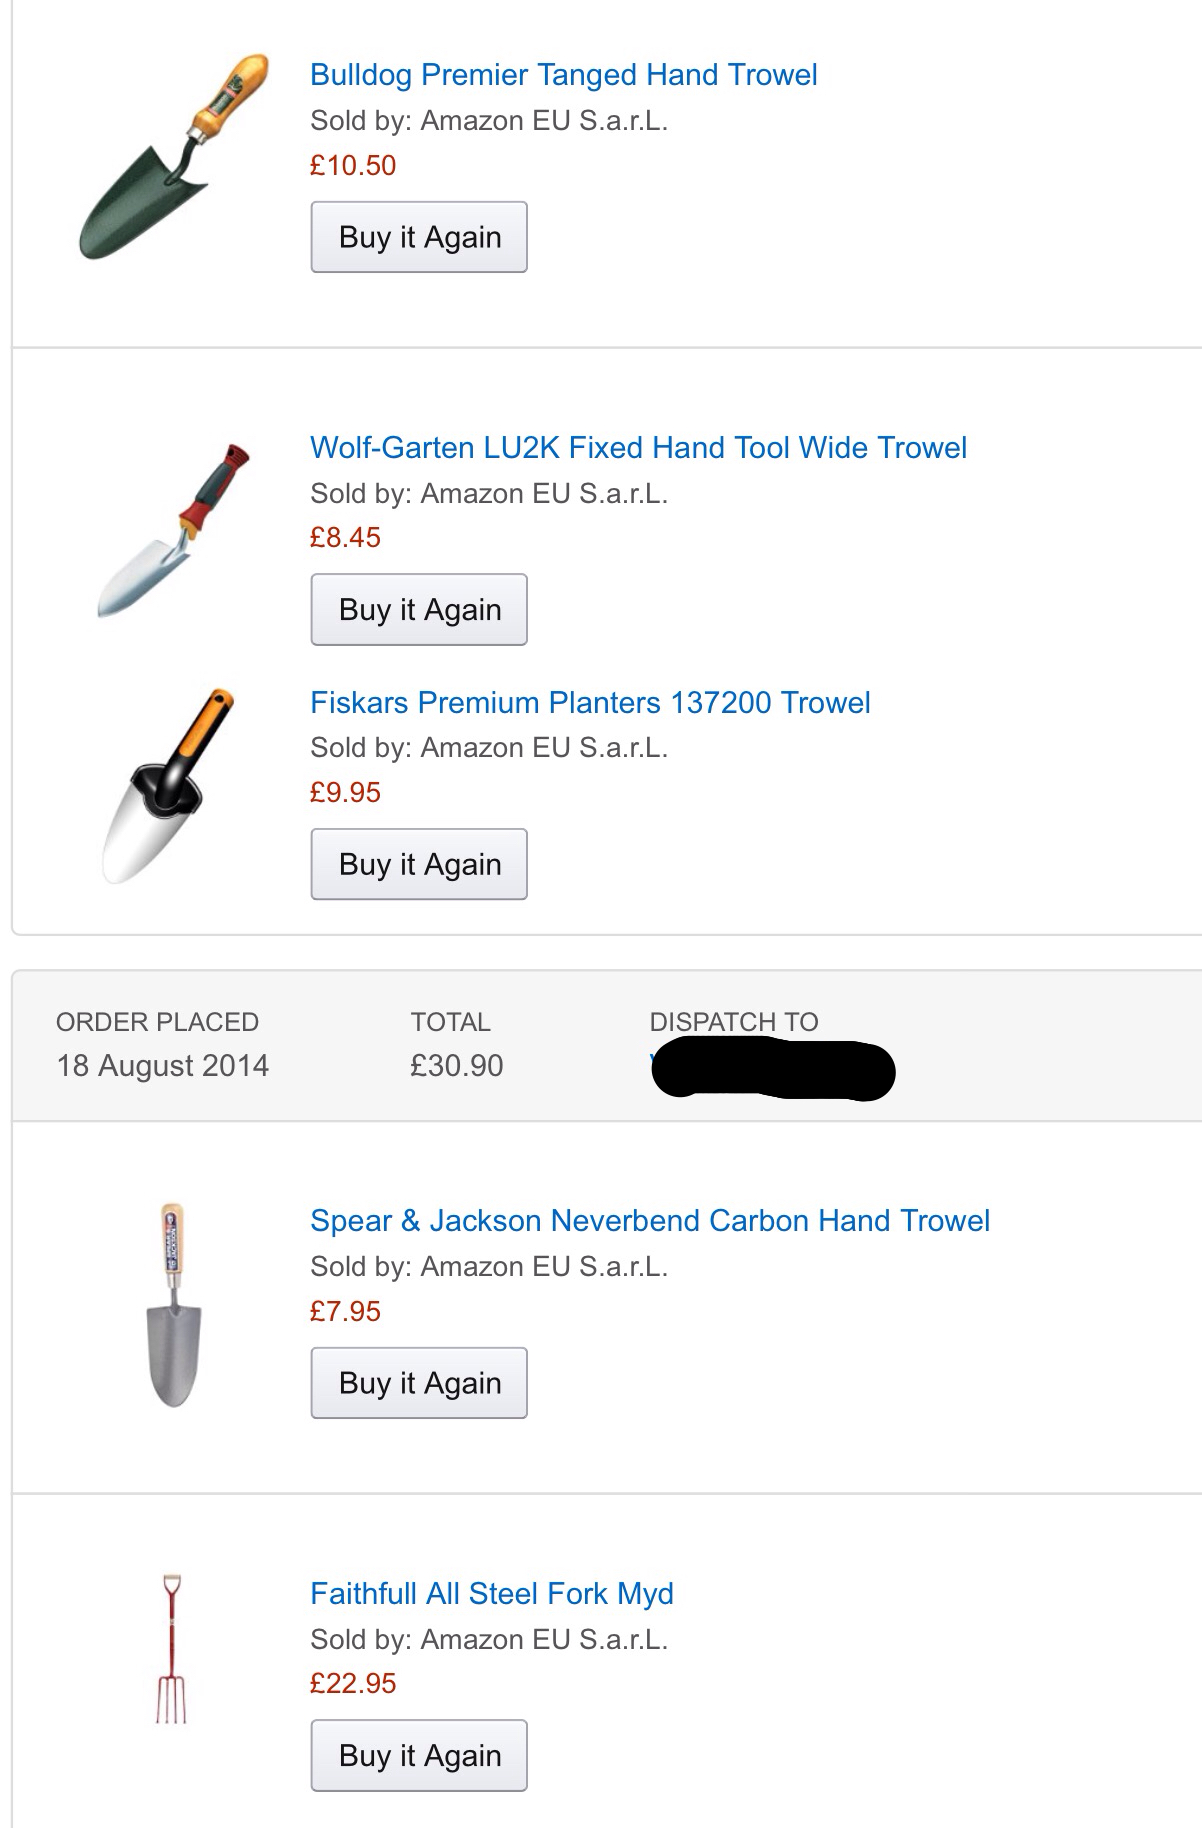Open the Faithfull All Steel Fork link
The image size is (1202, 1828).
tap(492, 1593)
